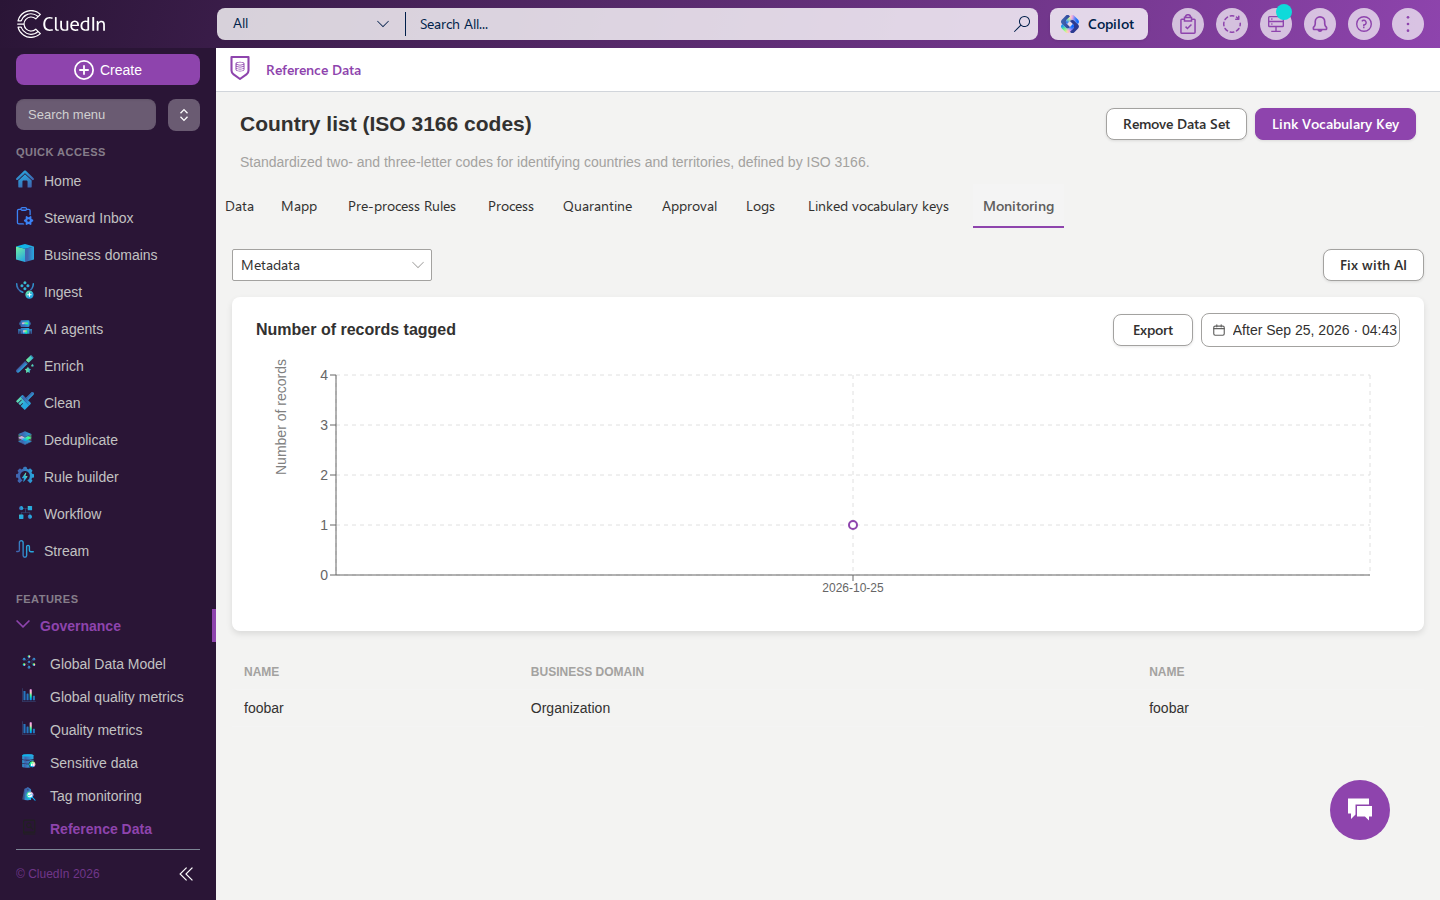Click the Export button
The width and height of the screenshot is (1440, 900).
(x=1153, y=330)
